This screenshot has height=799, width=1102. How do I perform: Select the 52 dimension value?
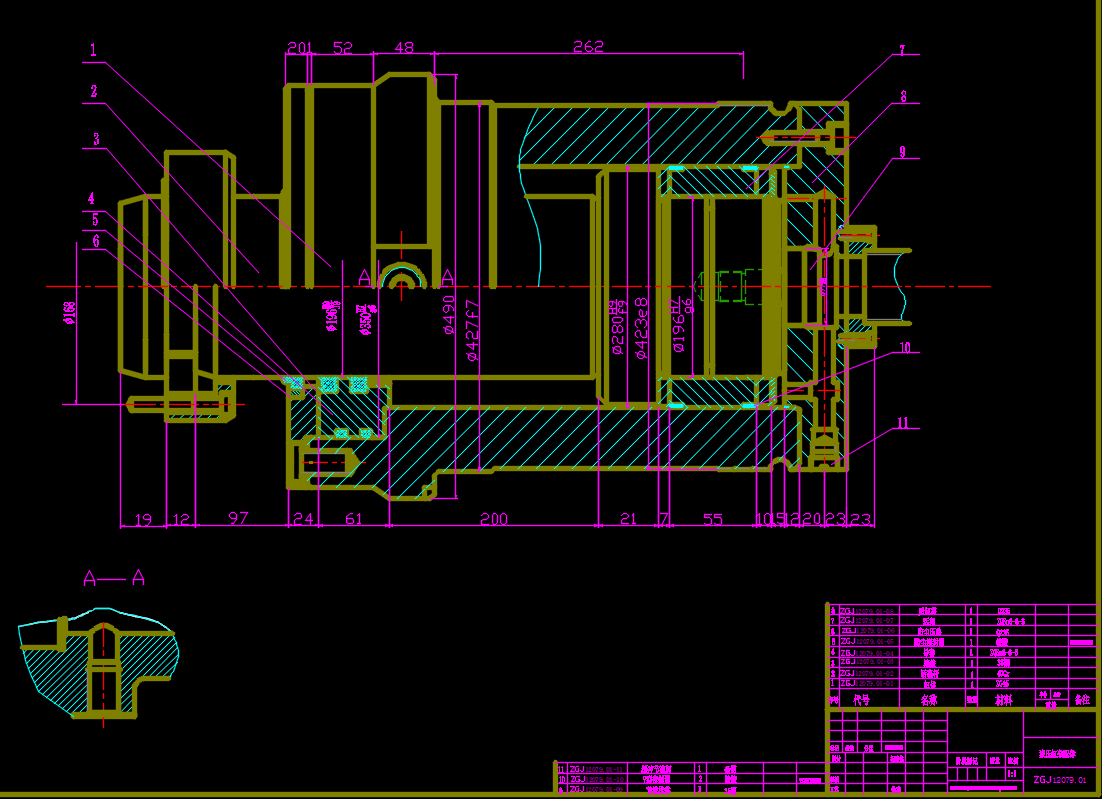pos(342,48)
